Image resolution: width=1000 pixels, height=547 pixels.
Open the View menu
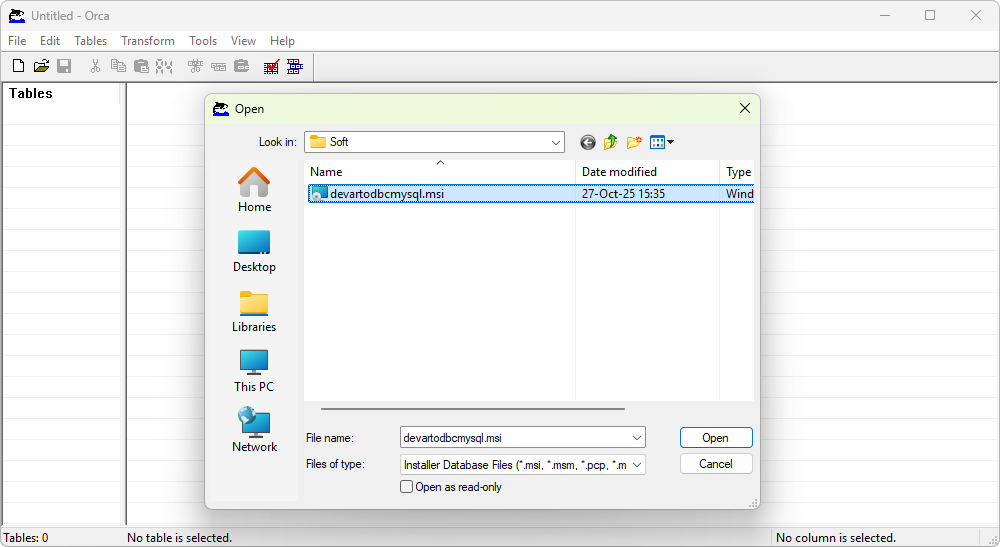[x=243, y=41]
